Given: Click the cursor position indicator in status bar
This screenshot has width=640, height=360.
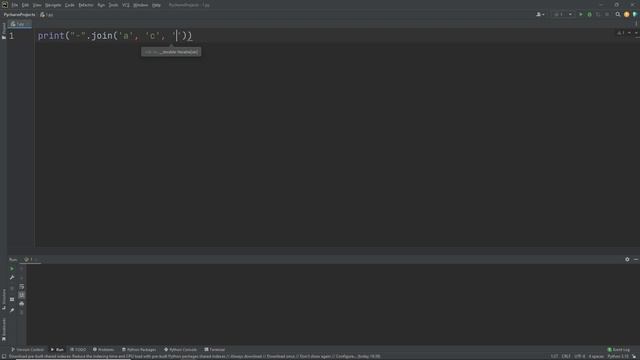Looking at the screenshot, I should (554, 357).
